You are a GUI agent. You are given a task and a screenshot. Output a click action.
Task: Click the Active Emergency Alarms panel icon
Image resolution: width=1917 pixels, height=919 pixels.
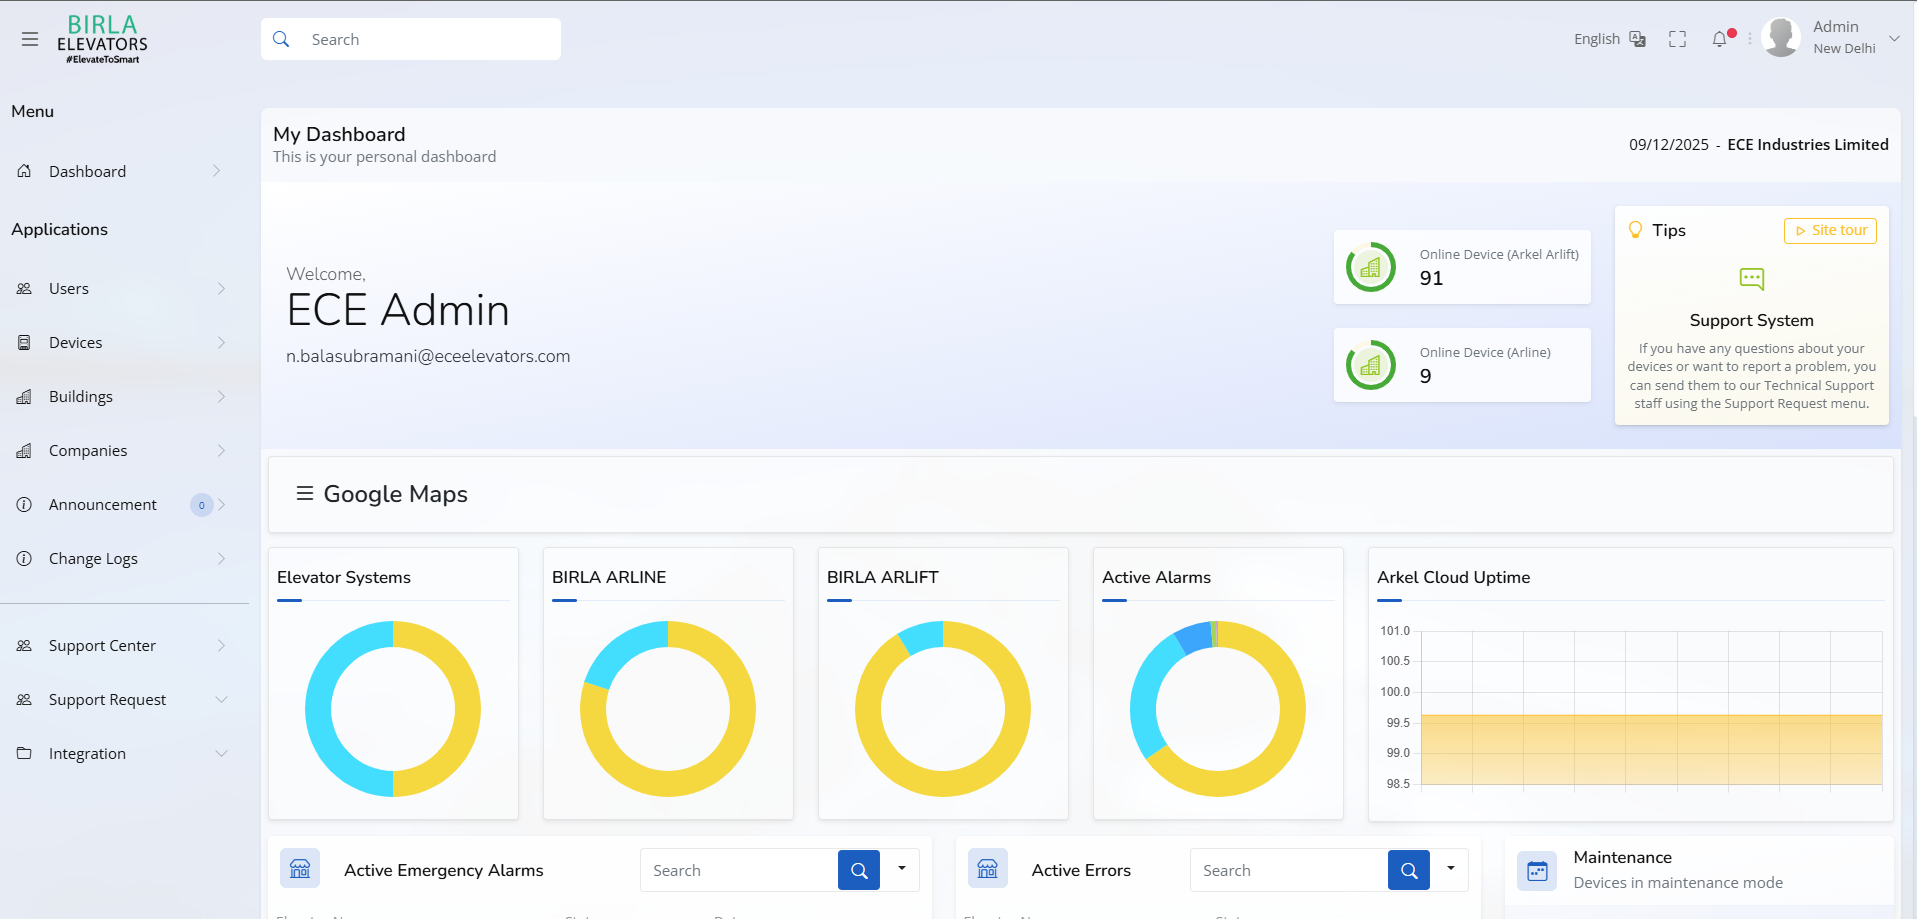[x=300, y=869]
